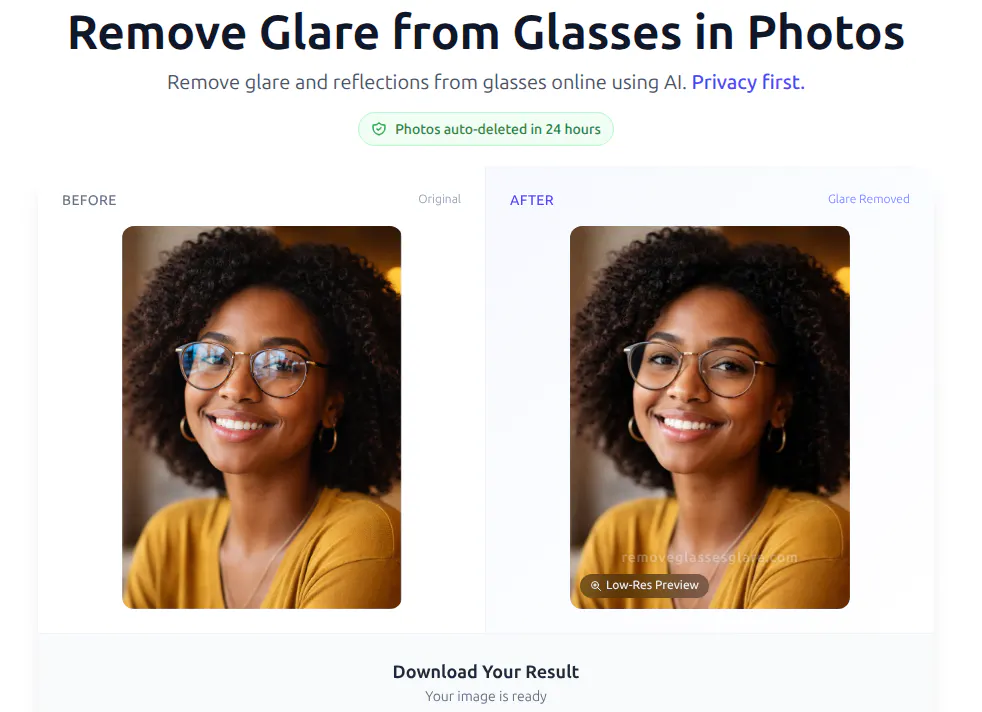Click the shield checkmark icon
Image resolution: width=982 pixels, height=712 pixels.
point(379,129)
